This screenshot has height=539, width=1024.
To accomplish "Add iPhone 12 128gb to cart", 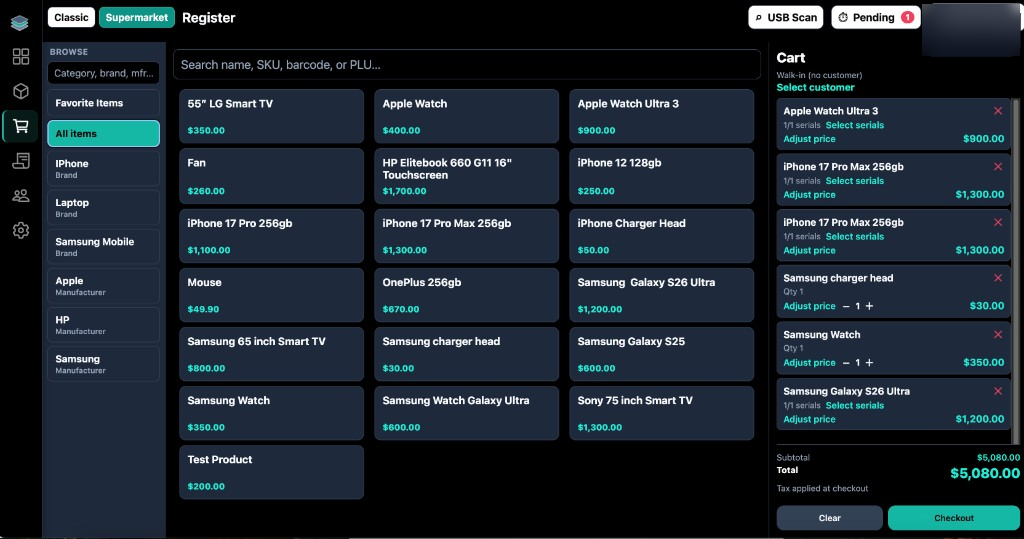I will (662, 176).
